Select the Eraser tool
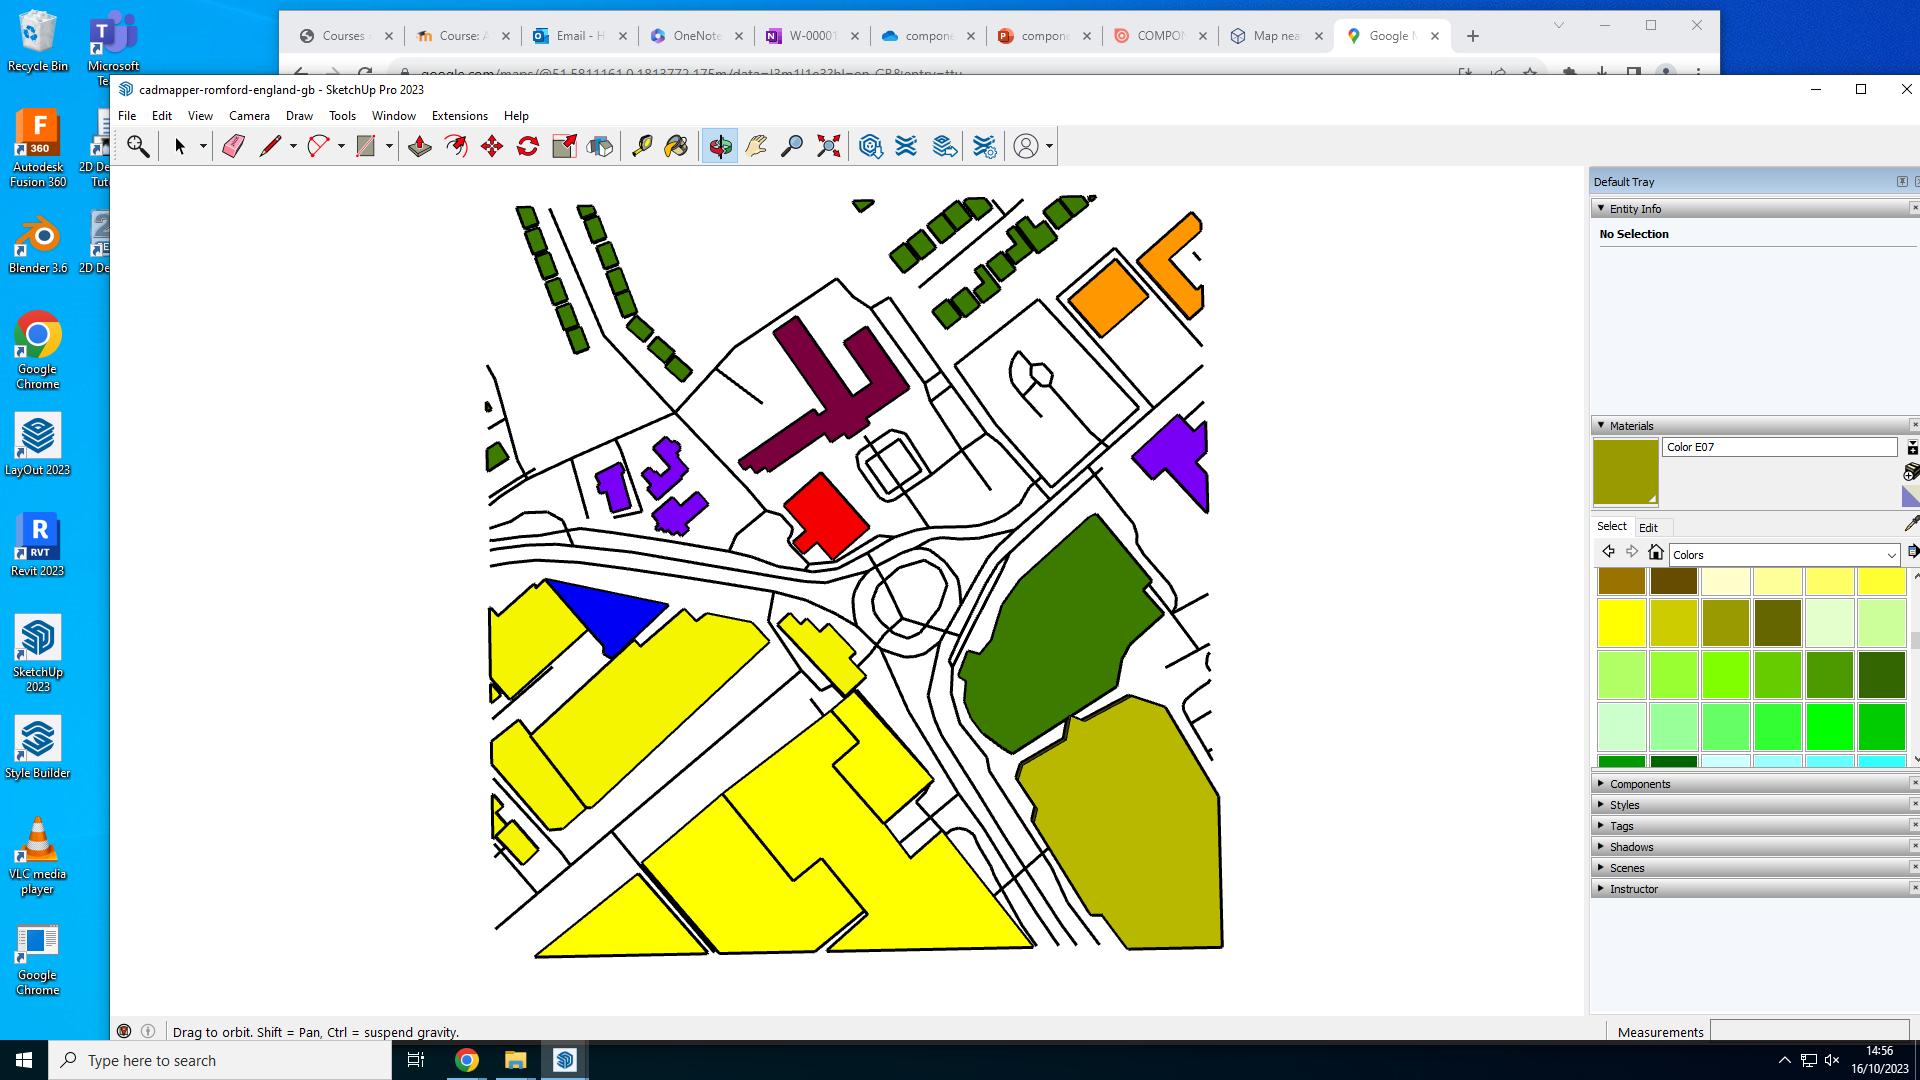Screen dimensions: 1920x1080 click(x=233, y=146)
